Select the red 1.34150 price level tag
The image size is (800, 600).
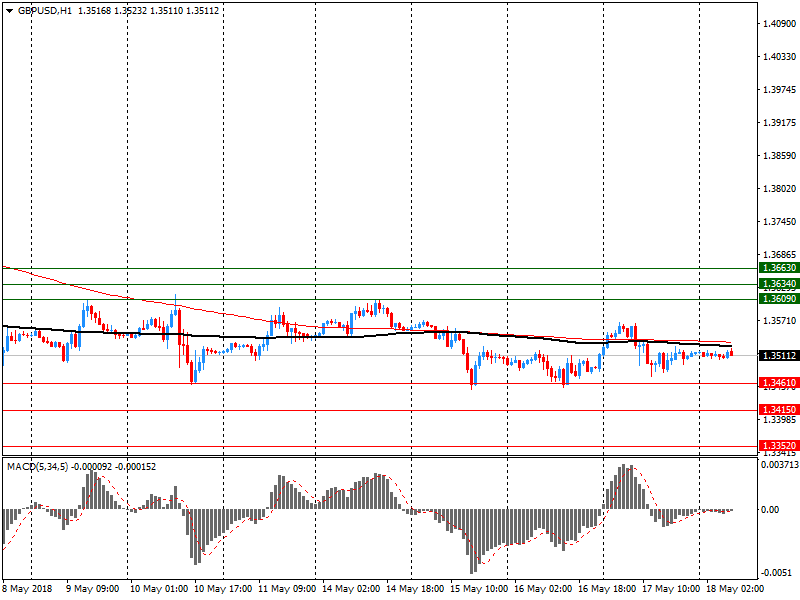coord(779,410)
